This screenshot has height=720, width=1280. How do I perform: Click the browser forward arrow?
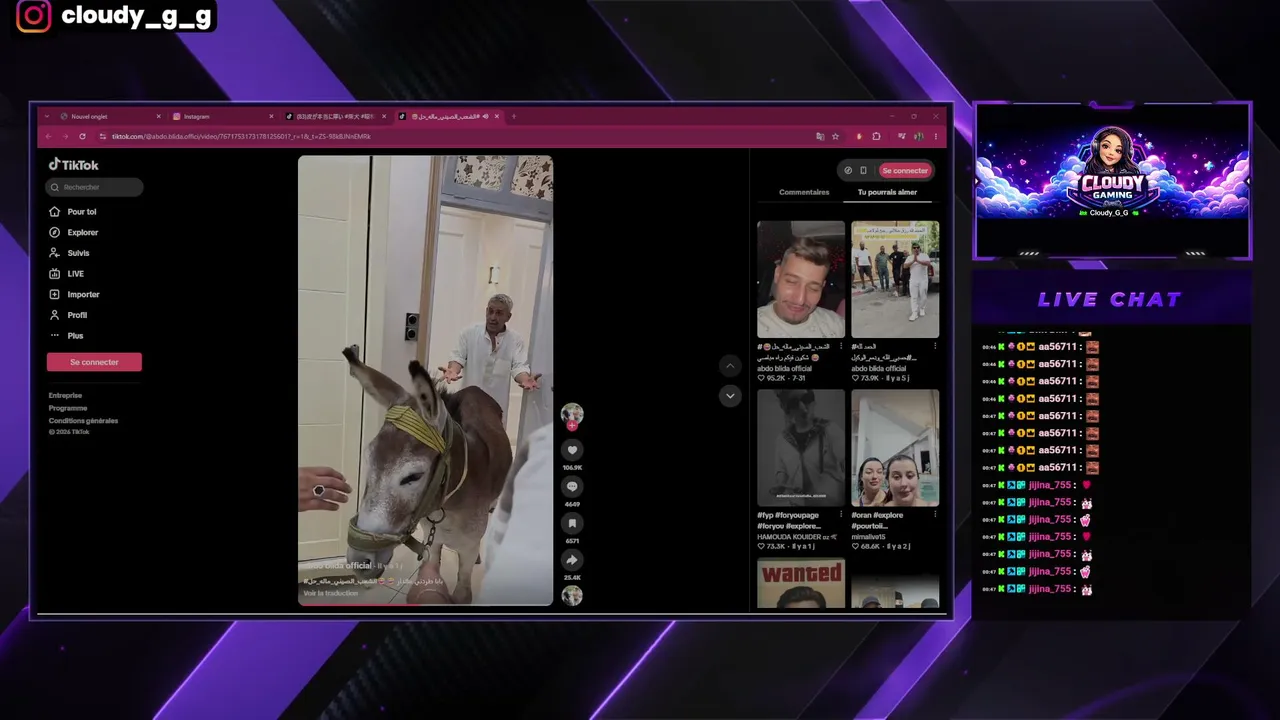(x=65, y=136)
